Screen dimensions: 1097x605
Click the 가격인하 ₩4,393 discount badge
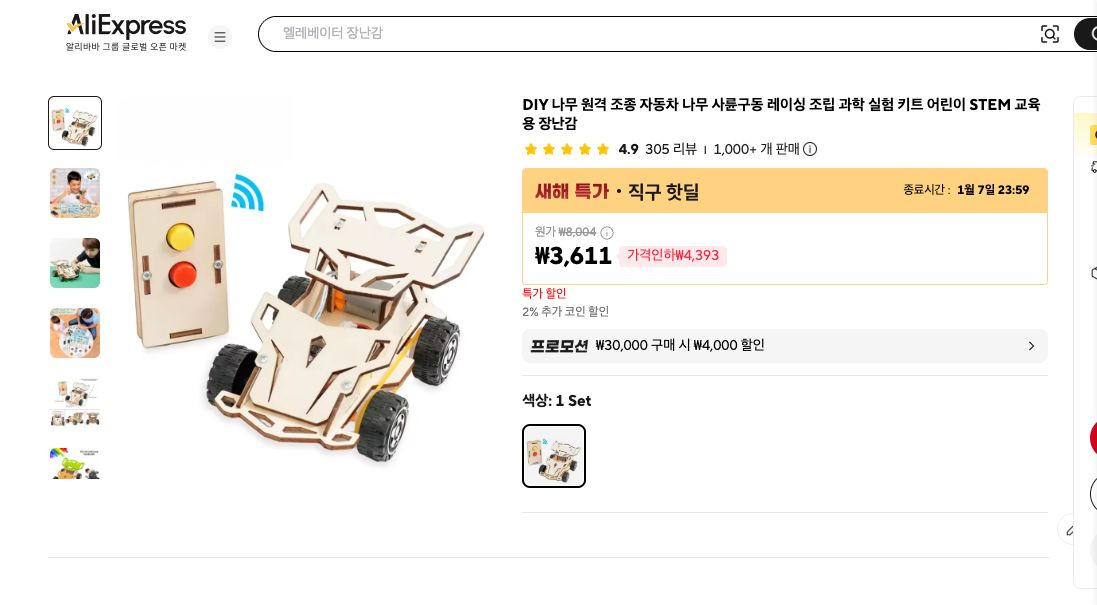pos(673,256)
